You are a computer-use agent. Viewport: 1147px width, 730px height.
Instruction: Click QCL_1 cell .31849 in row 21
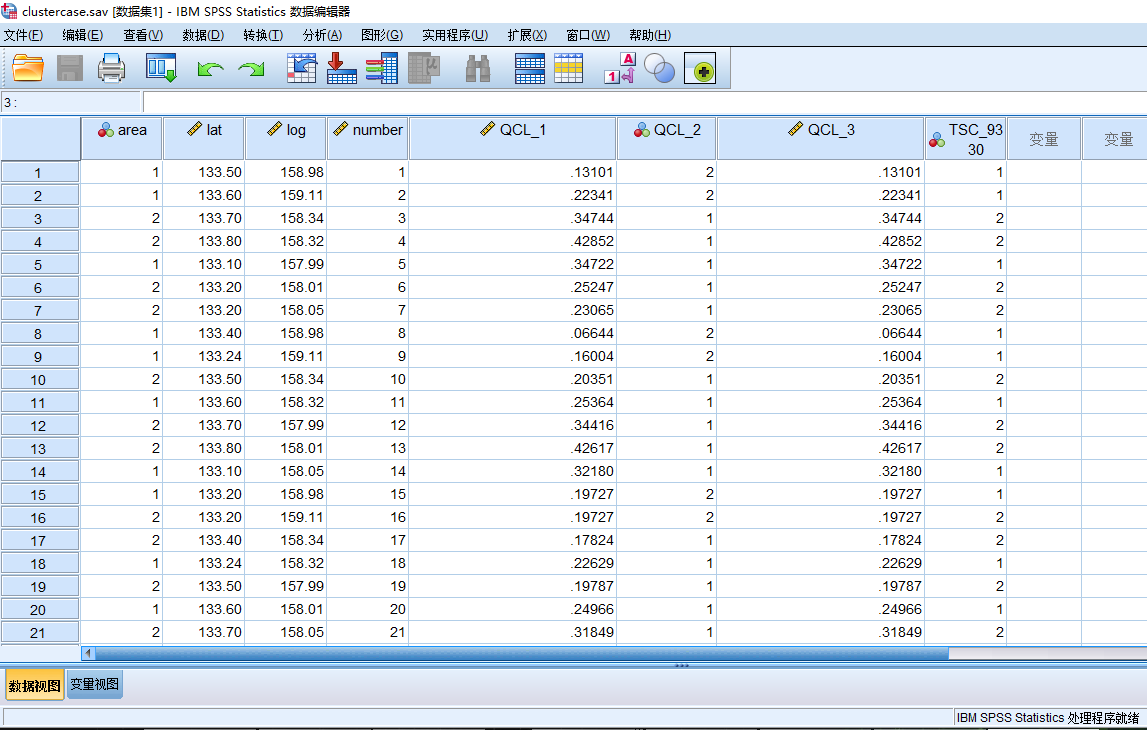(x=512, y=632)
